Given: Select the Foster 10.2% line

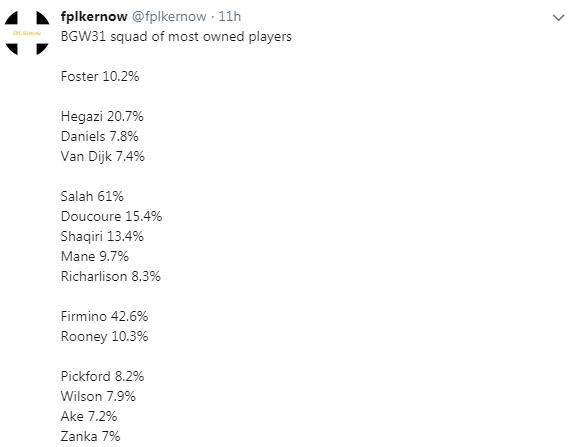Looking at the screenshot, I should point(100,77).
